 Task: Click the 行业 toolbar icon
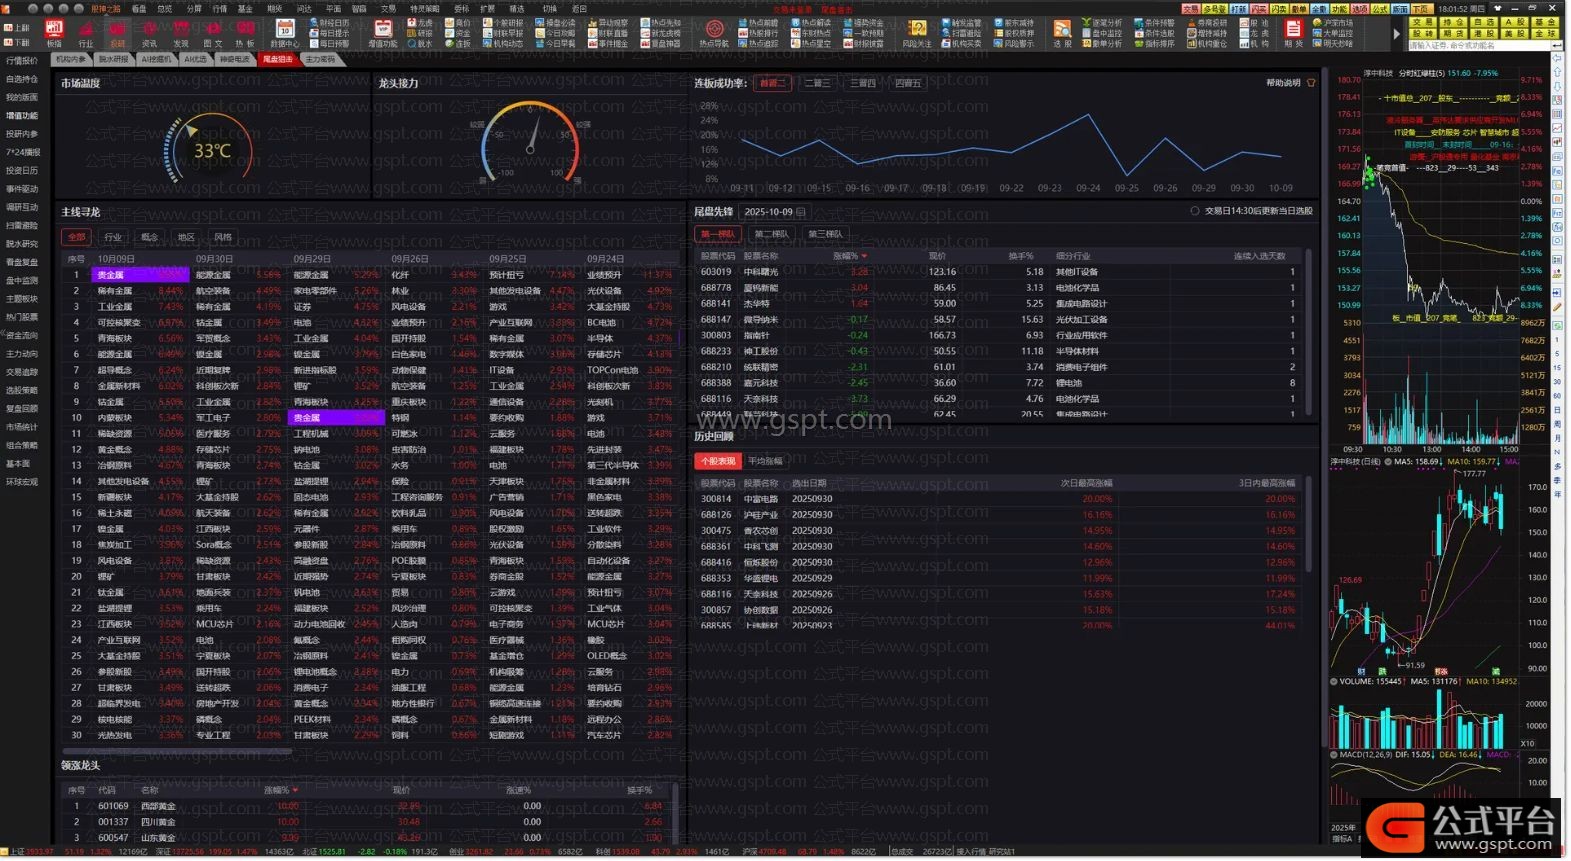point(85,28)
